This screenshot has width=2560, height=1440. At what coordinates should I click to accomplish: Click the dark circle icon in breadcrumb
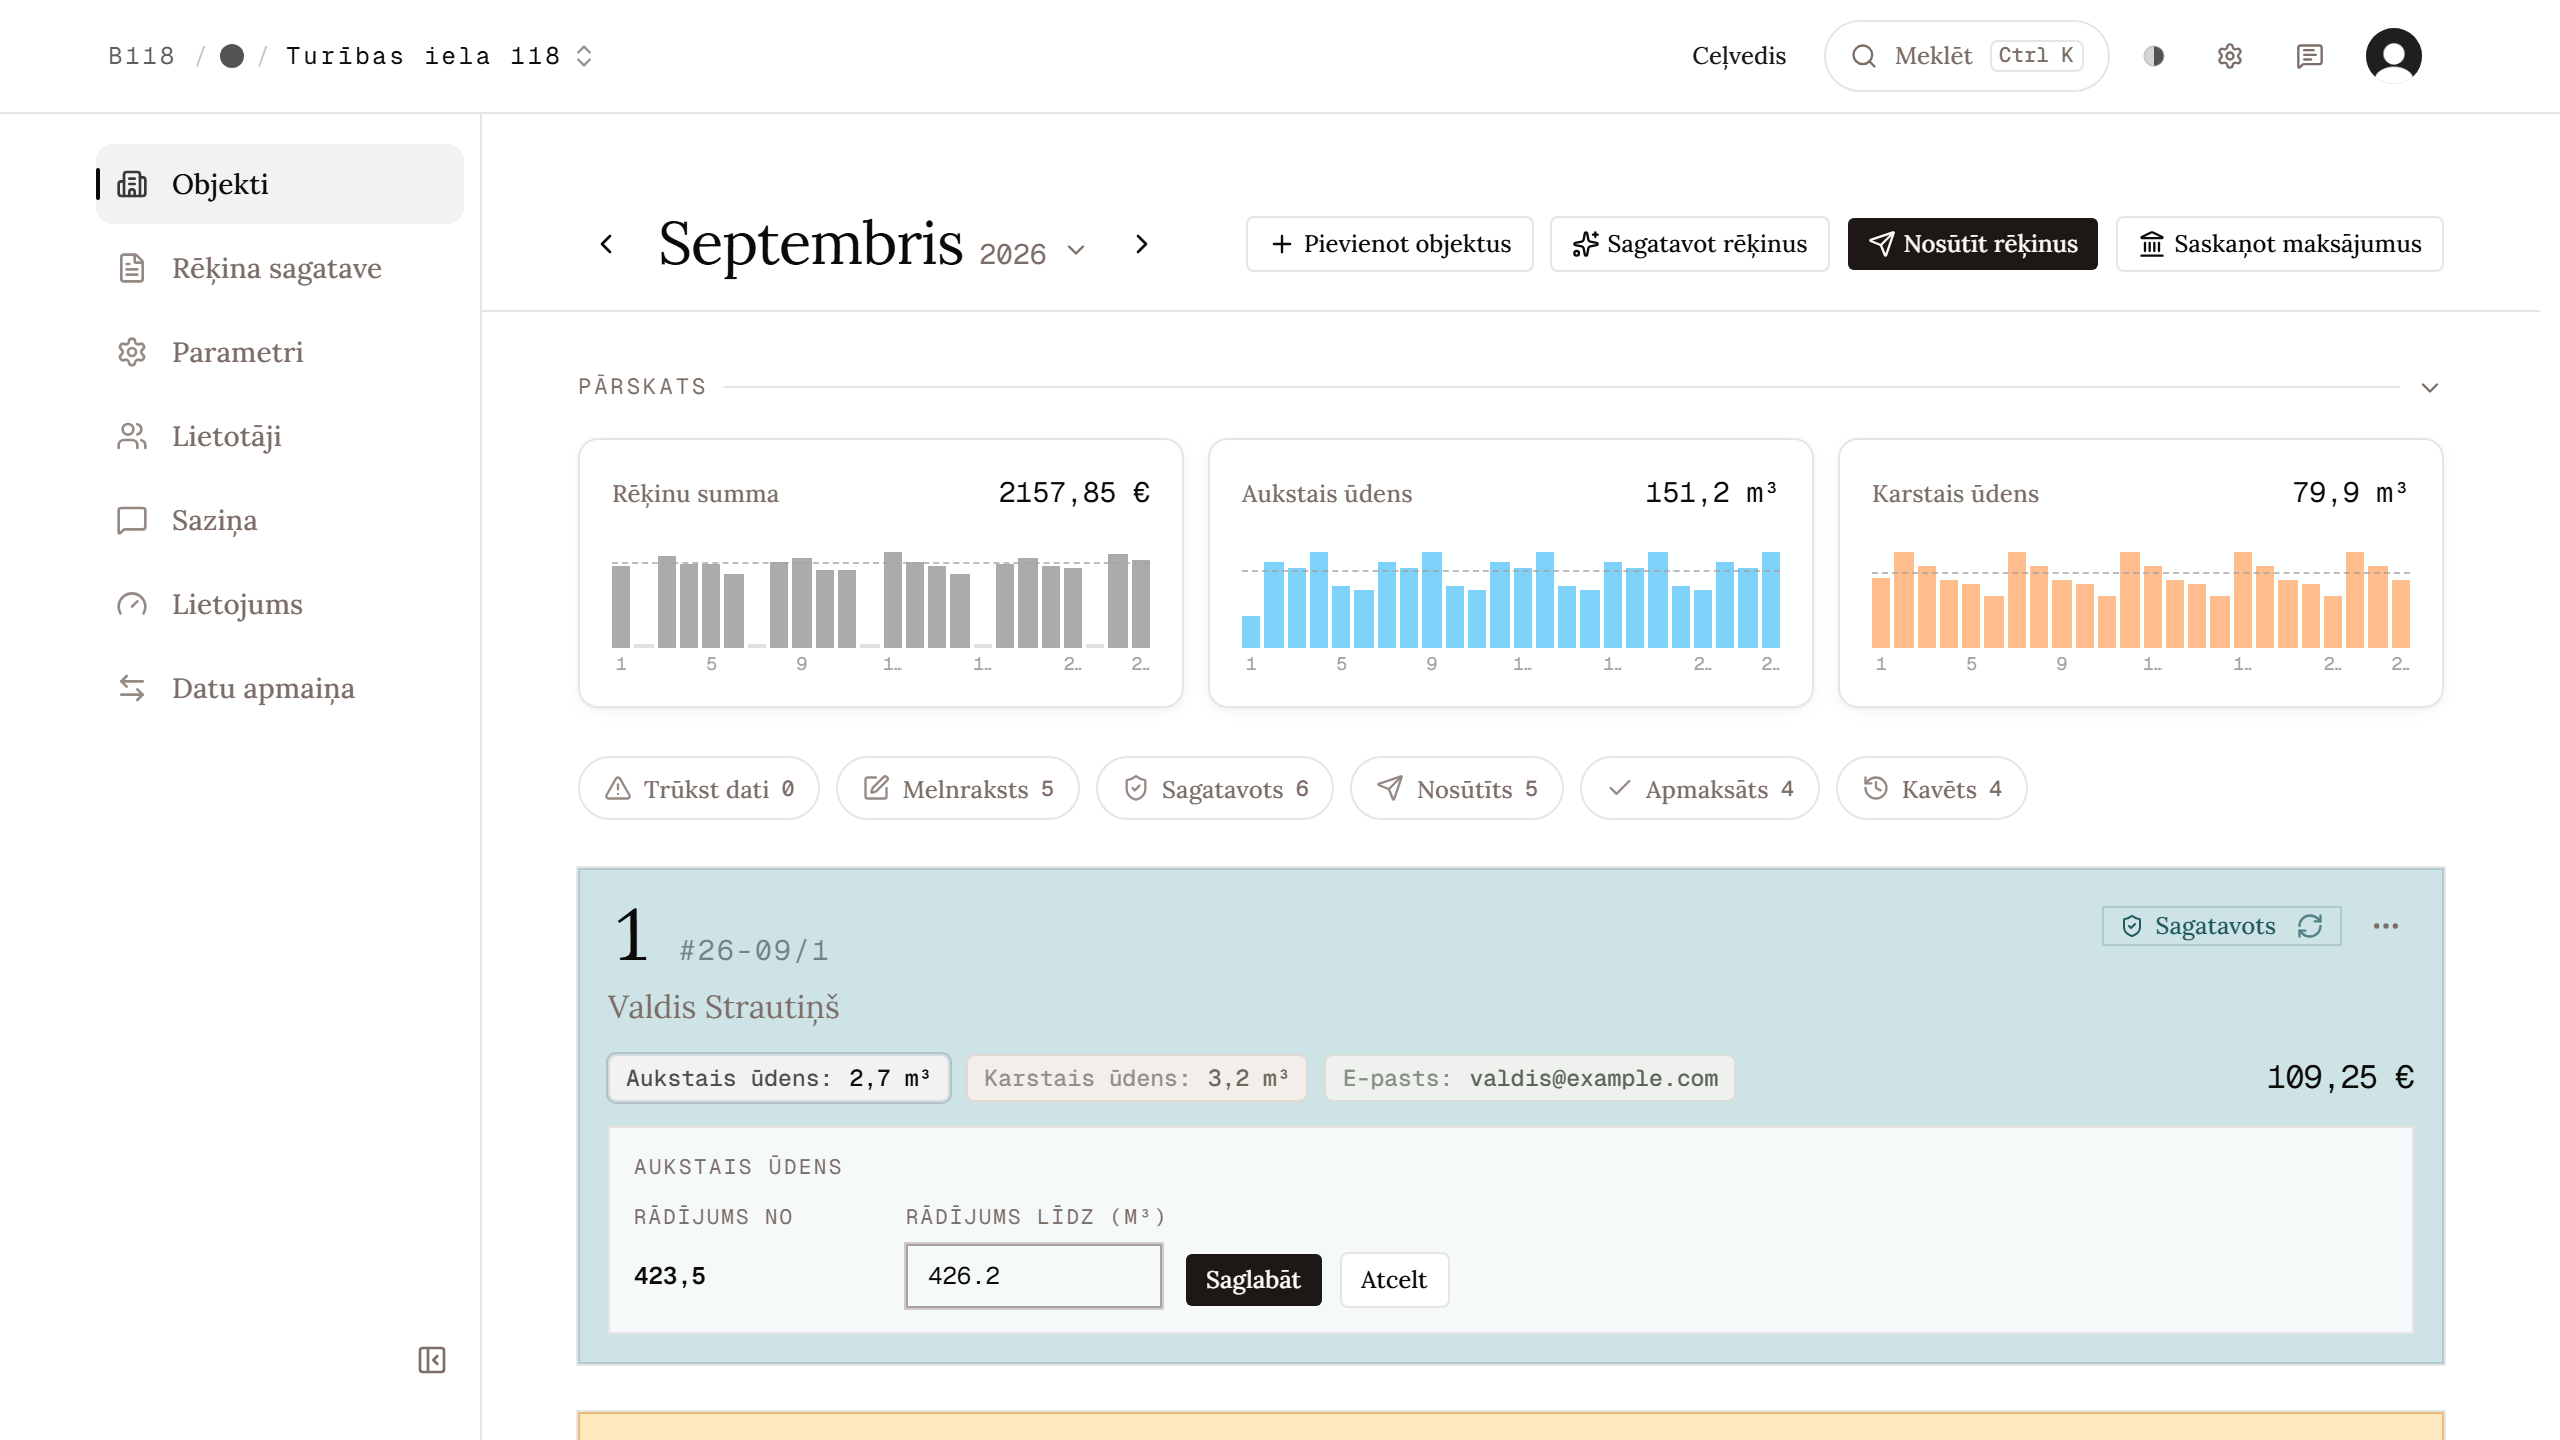[232, 56]
